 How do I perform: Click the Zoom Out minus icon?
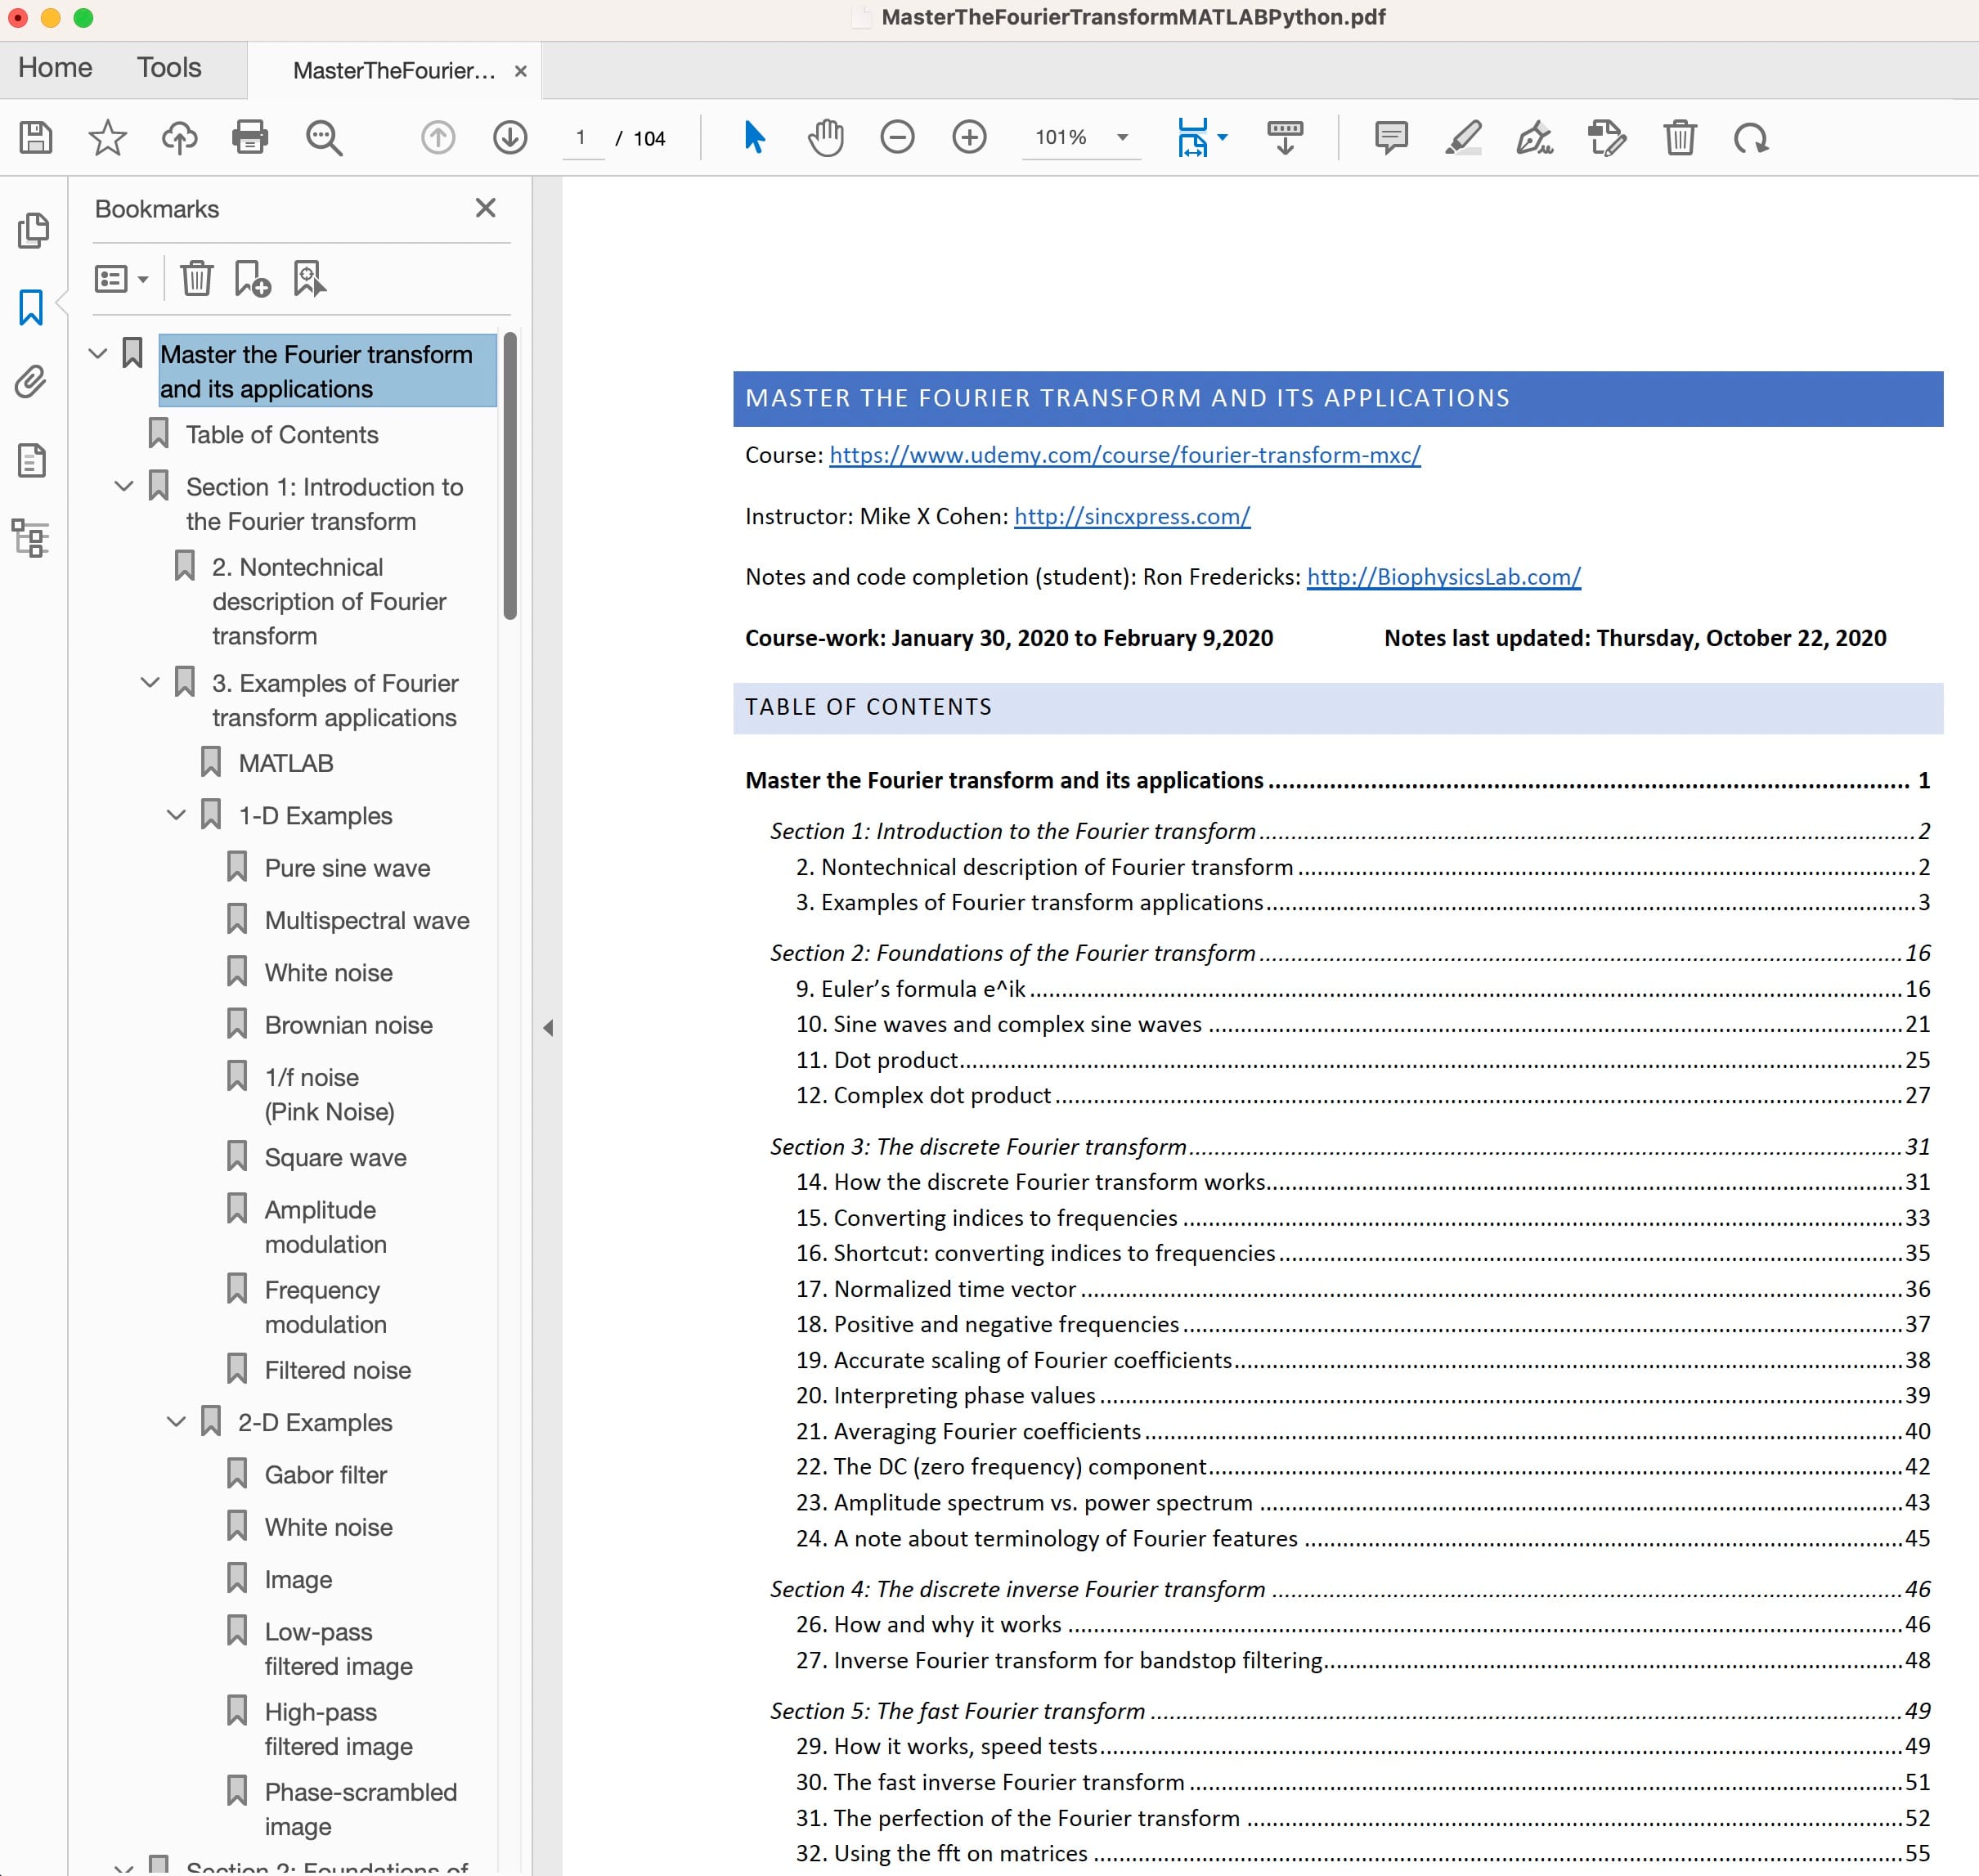(x=897, y=137)
